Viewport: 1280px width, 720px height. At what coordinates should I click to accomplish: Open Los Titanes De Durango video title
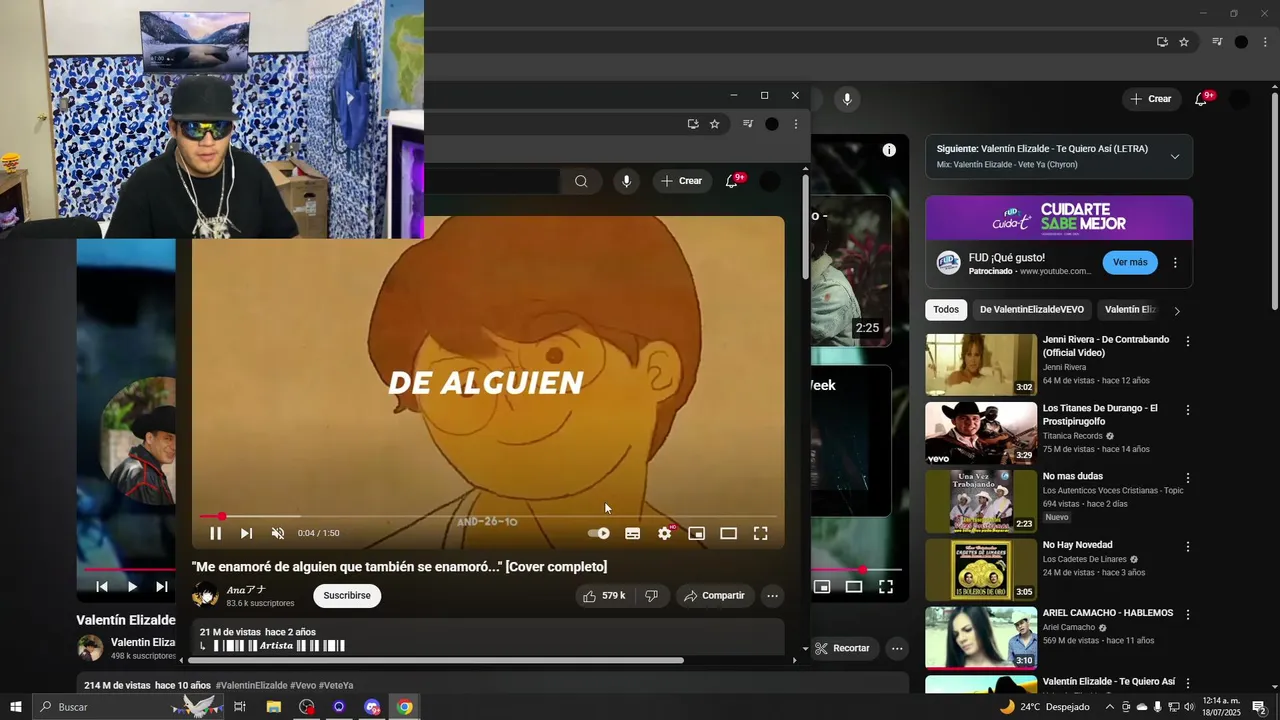tap(1100, 415)
